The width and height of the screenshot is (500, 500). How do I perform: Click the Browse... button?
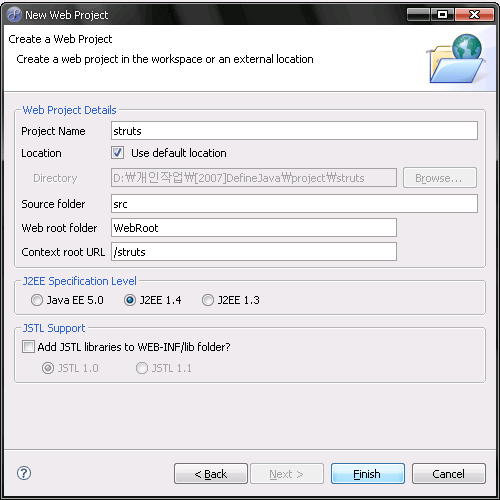click(440, 178)
